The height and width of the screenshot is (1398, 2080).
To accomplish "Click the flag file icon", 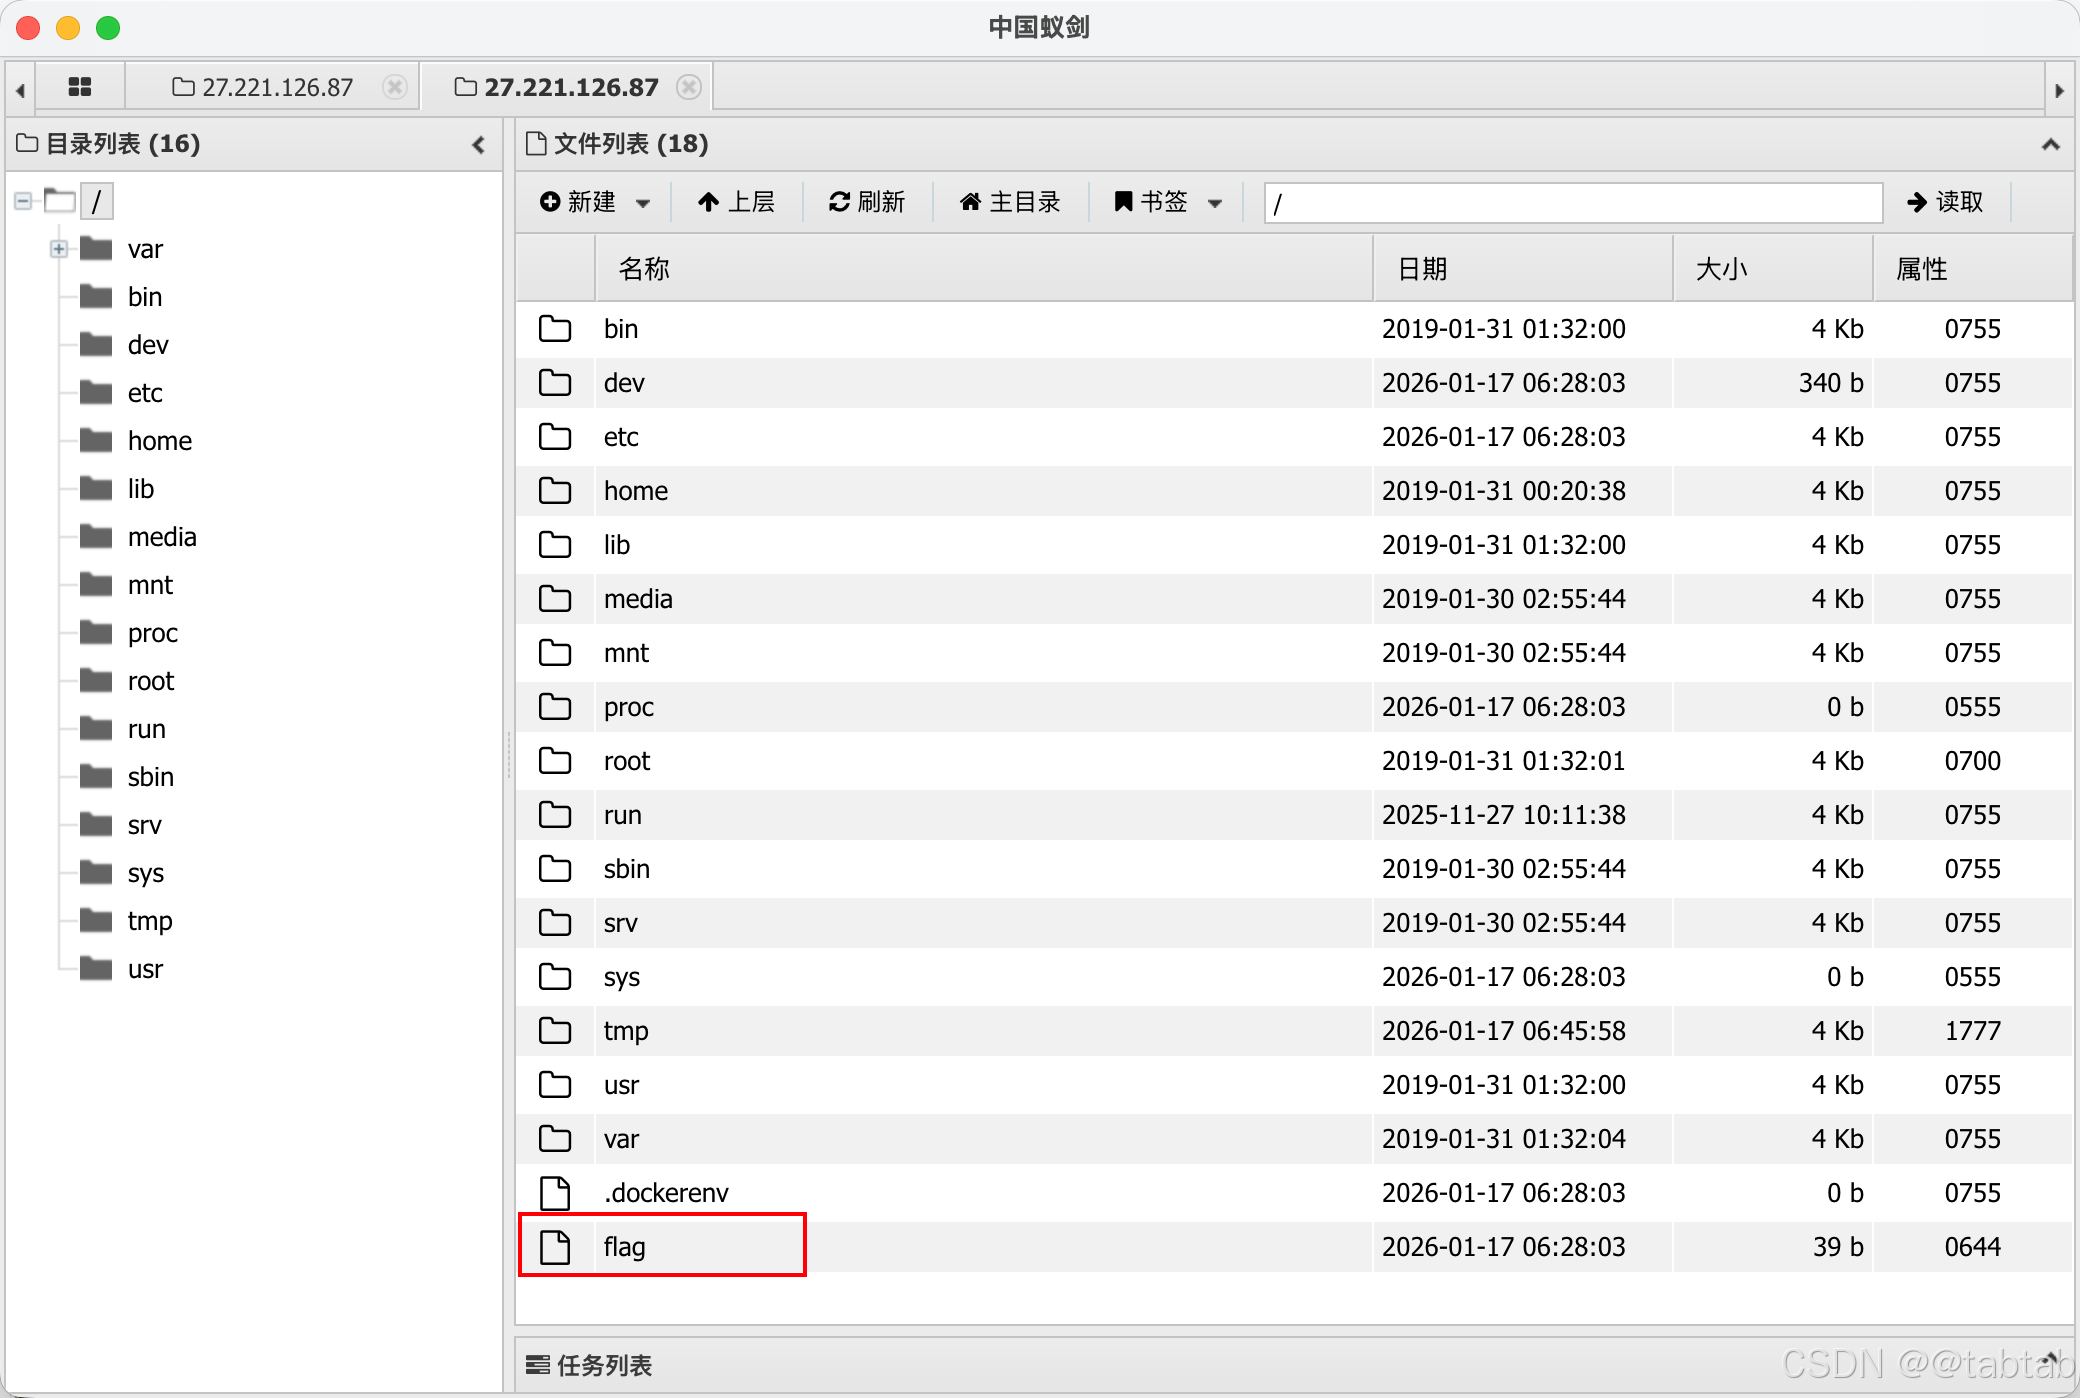I will coord(555,1247).
